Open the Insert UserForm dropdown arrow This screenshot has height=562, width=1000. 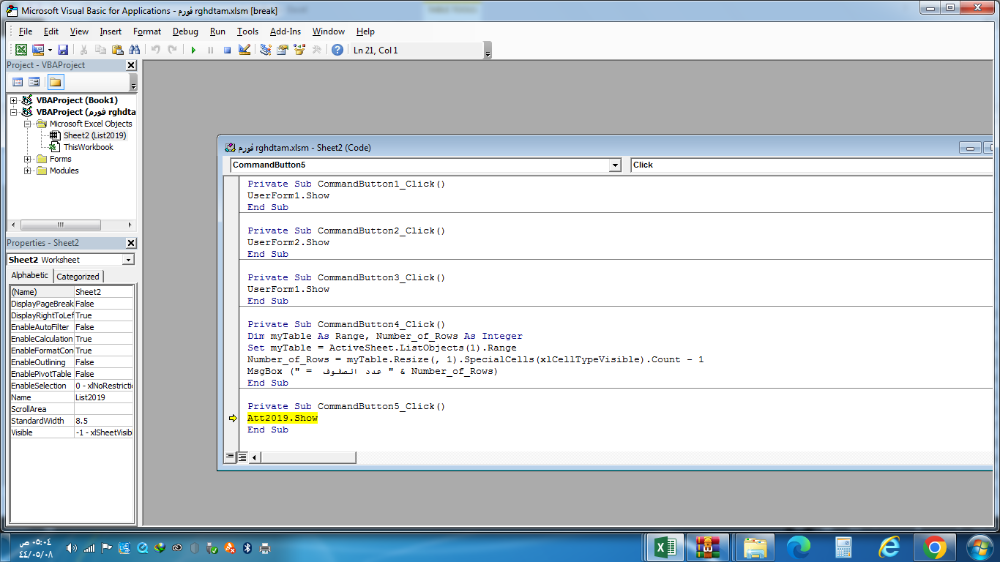(x=49, y=50)
